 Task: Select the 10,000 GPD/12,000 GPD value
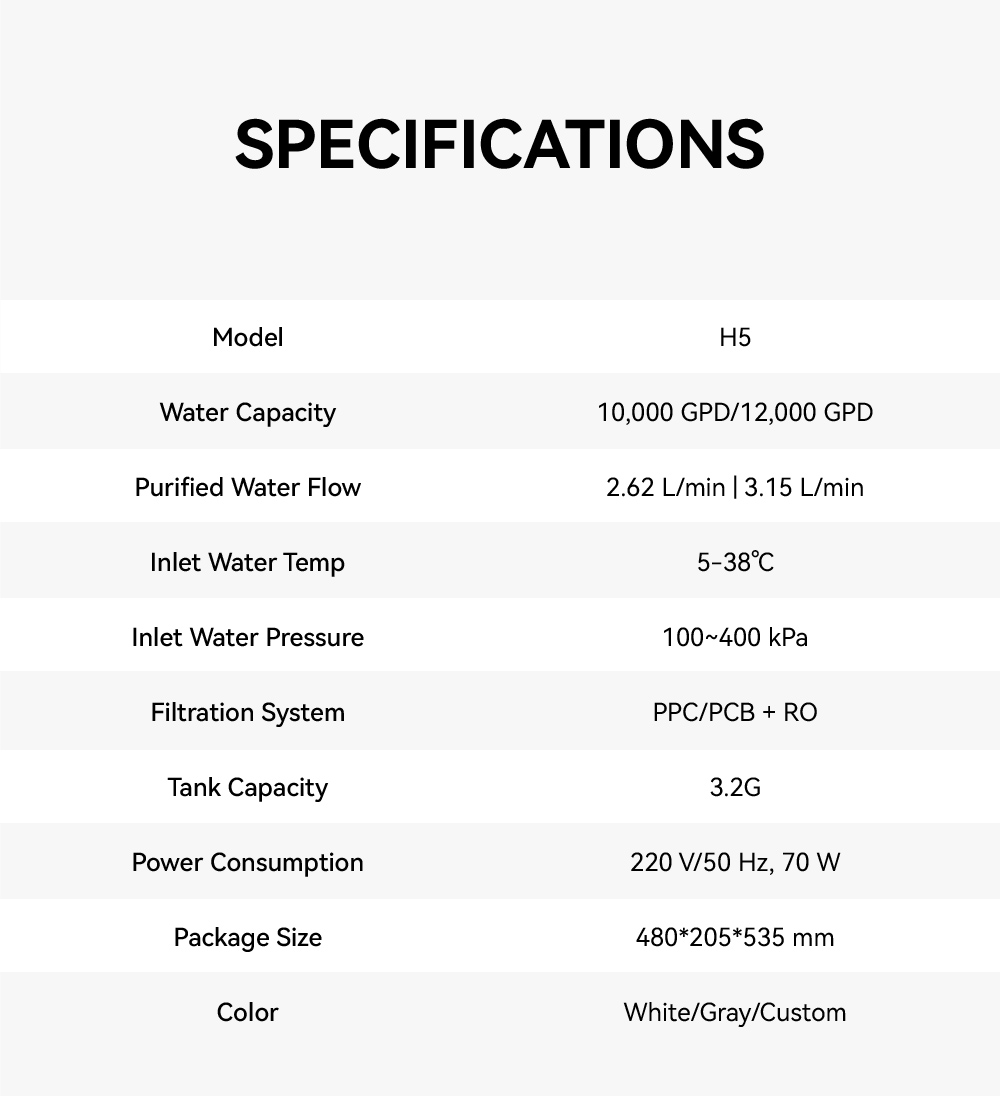[x=735, y=412]
